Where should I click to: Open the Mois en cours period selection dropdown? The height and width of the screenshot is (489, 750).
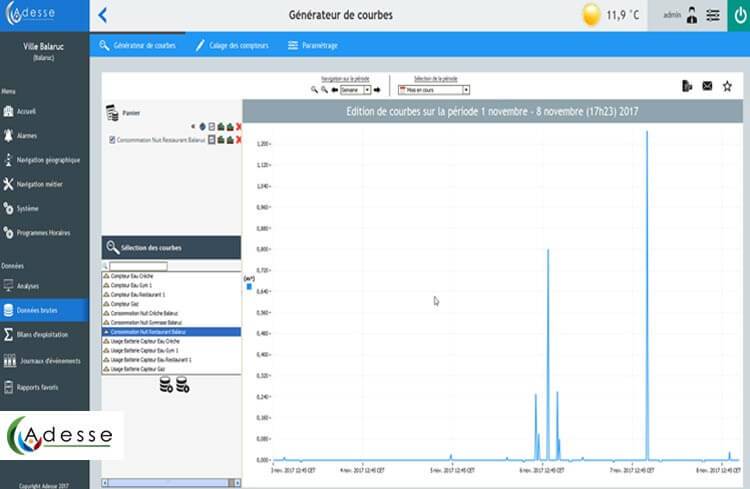(434, 90)
